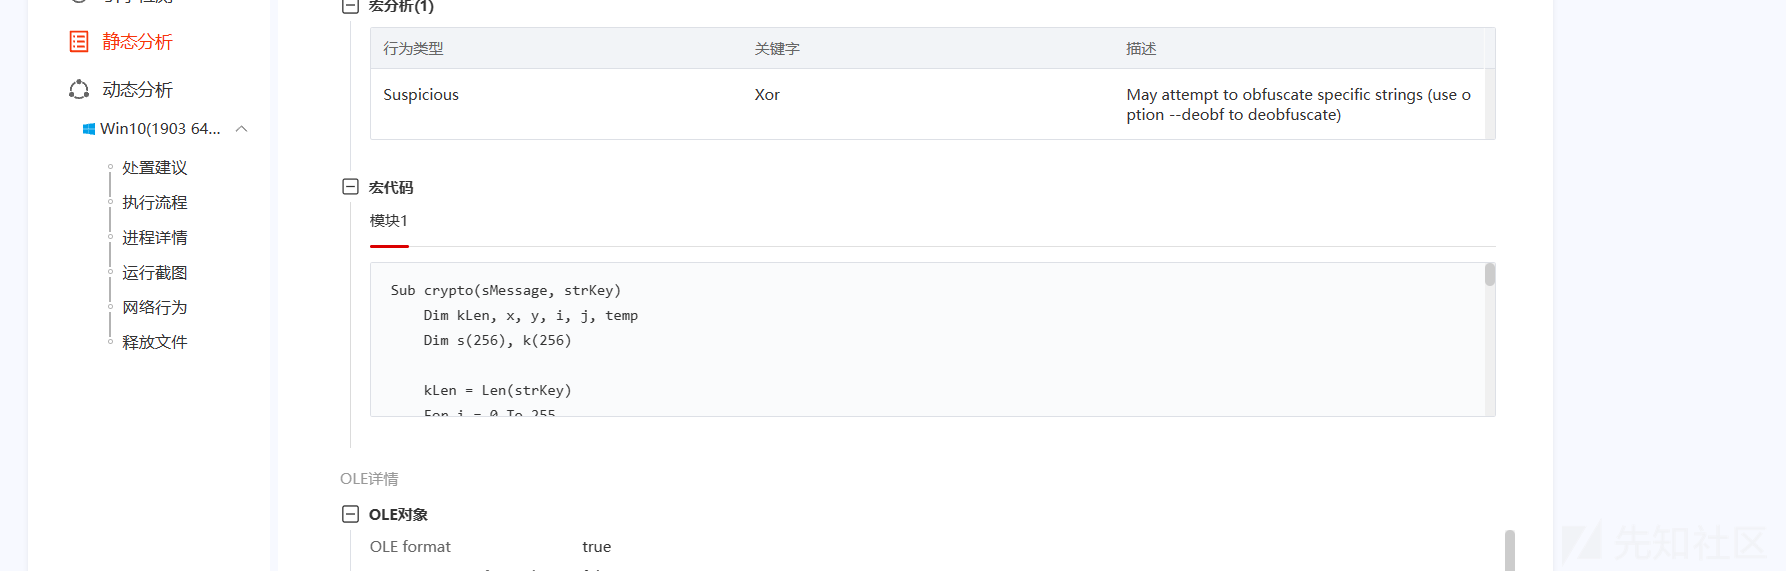Screen dimensions: 1786x571
Task: Click the 描述 column header
Action: [x=1141, y=49]
